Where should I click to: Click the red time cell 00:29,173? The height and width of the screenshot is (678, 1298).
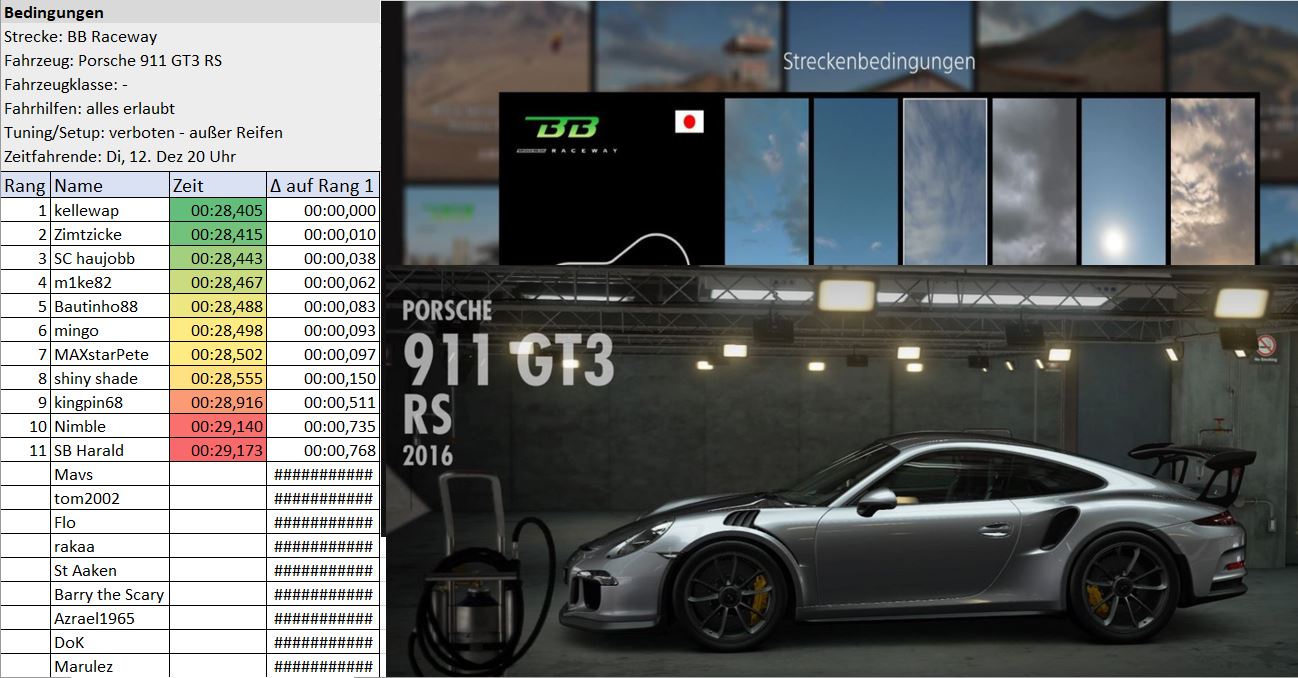(x=218, y=450)
